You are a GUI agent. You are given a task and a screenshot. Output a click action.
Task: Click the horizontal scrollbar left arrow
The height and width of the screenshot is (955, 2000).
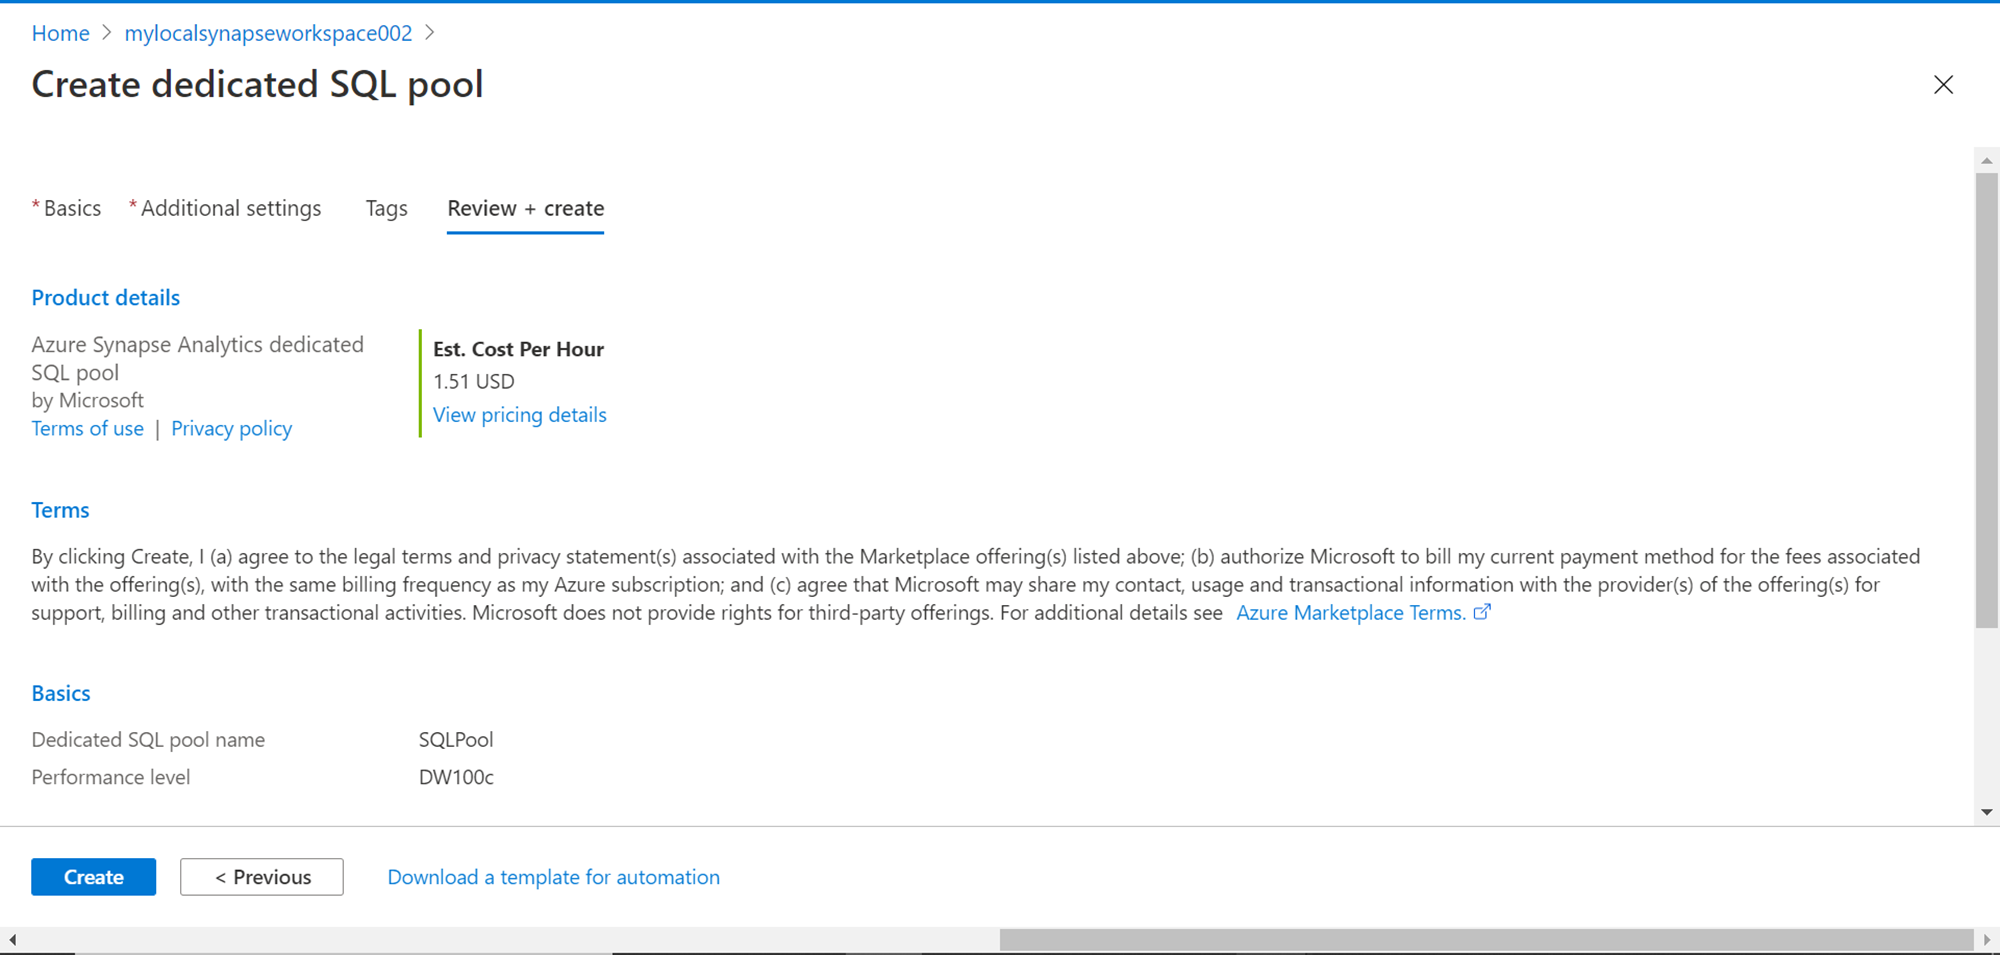pyautogui.click(x=12, y=940)
